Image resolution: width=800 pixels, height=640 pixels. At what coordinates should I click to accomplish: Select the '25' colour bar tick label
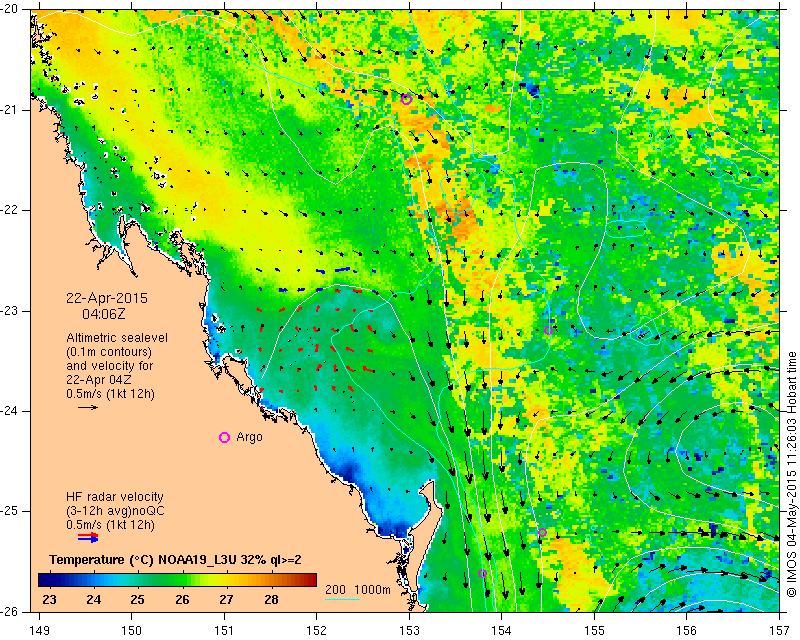137,600
